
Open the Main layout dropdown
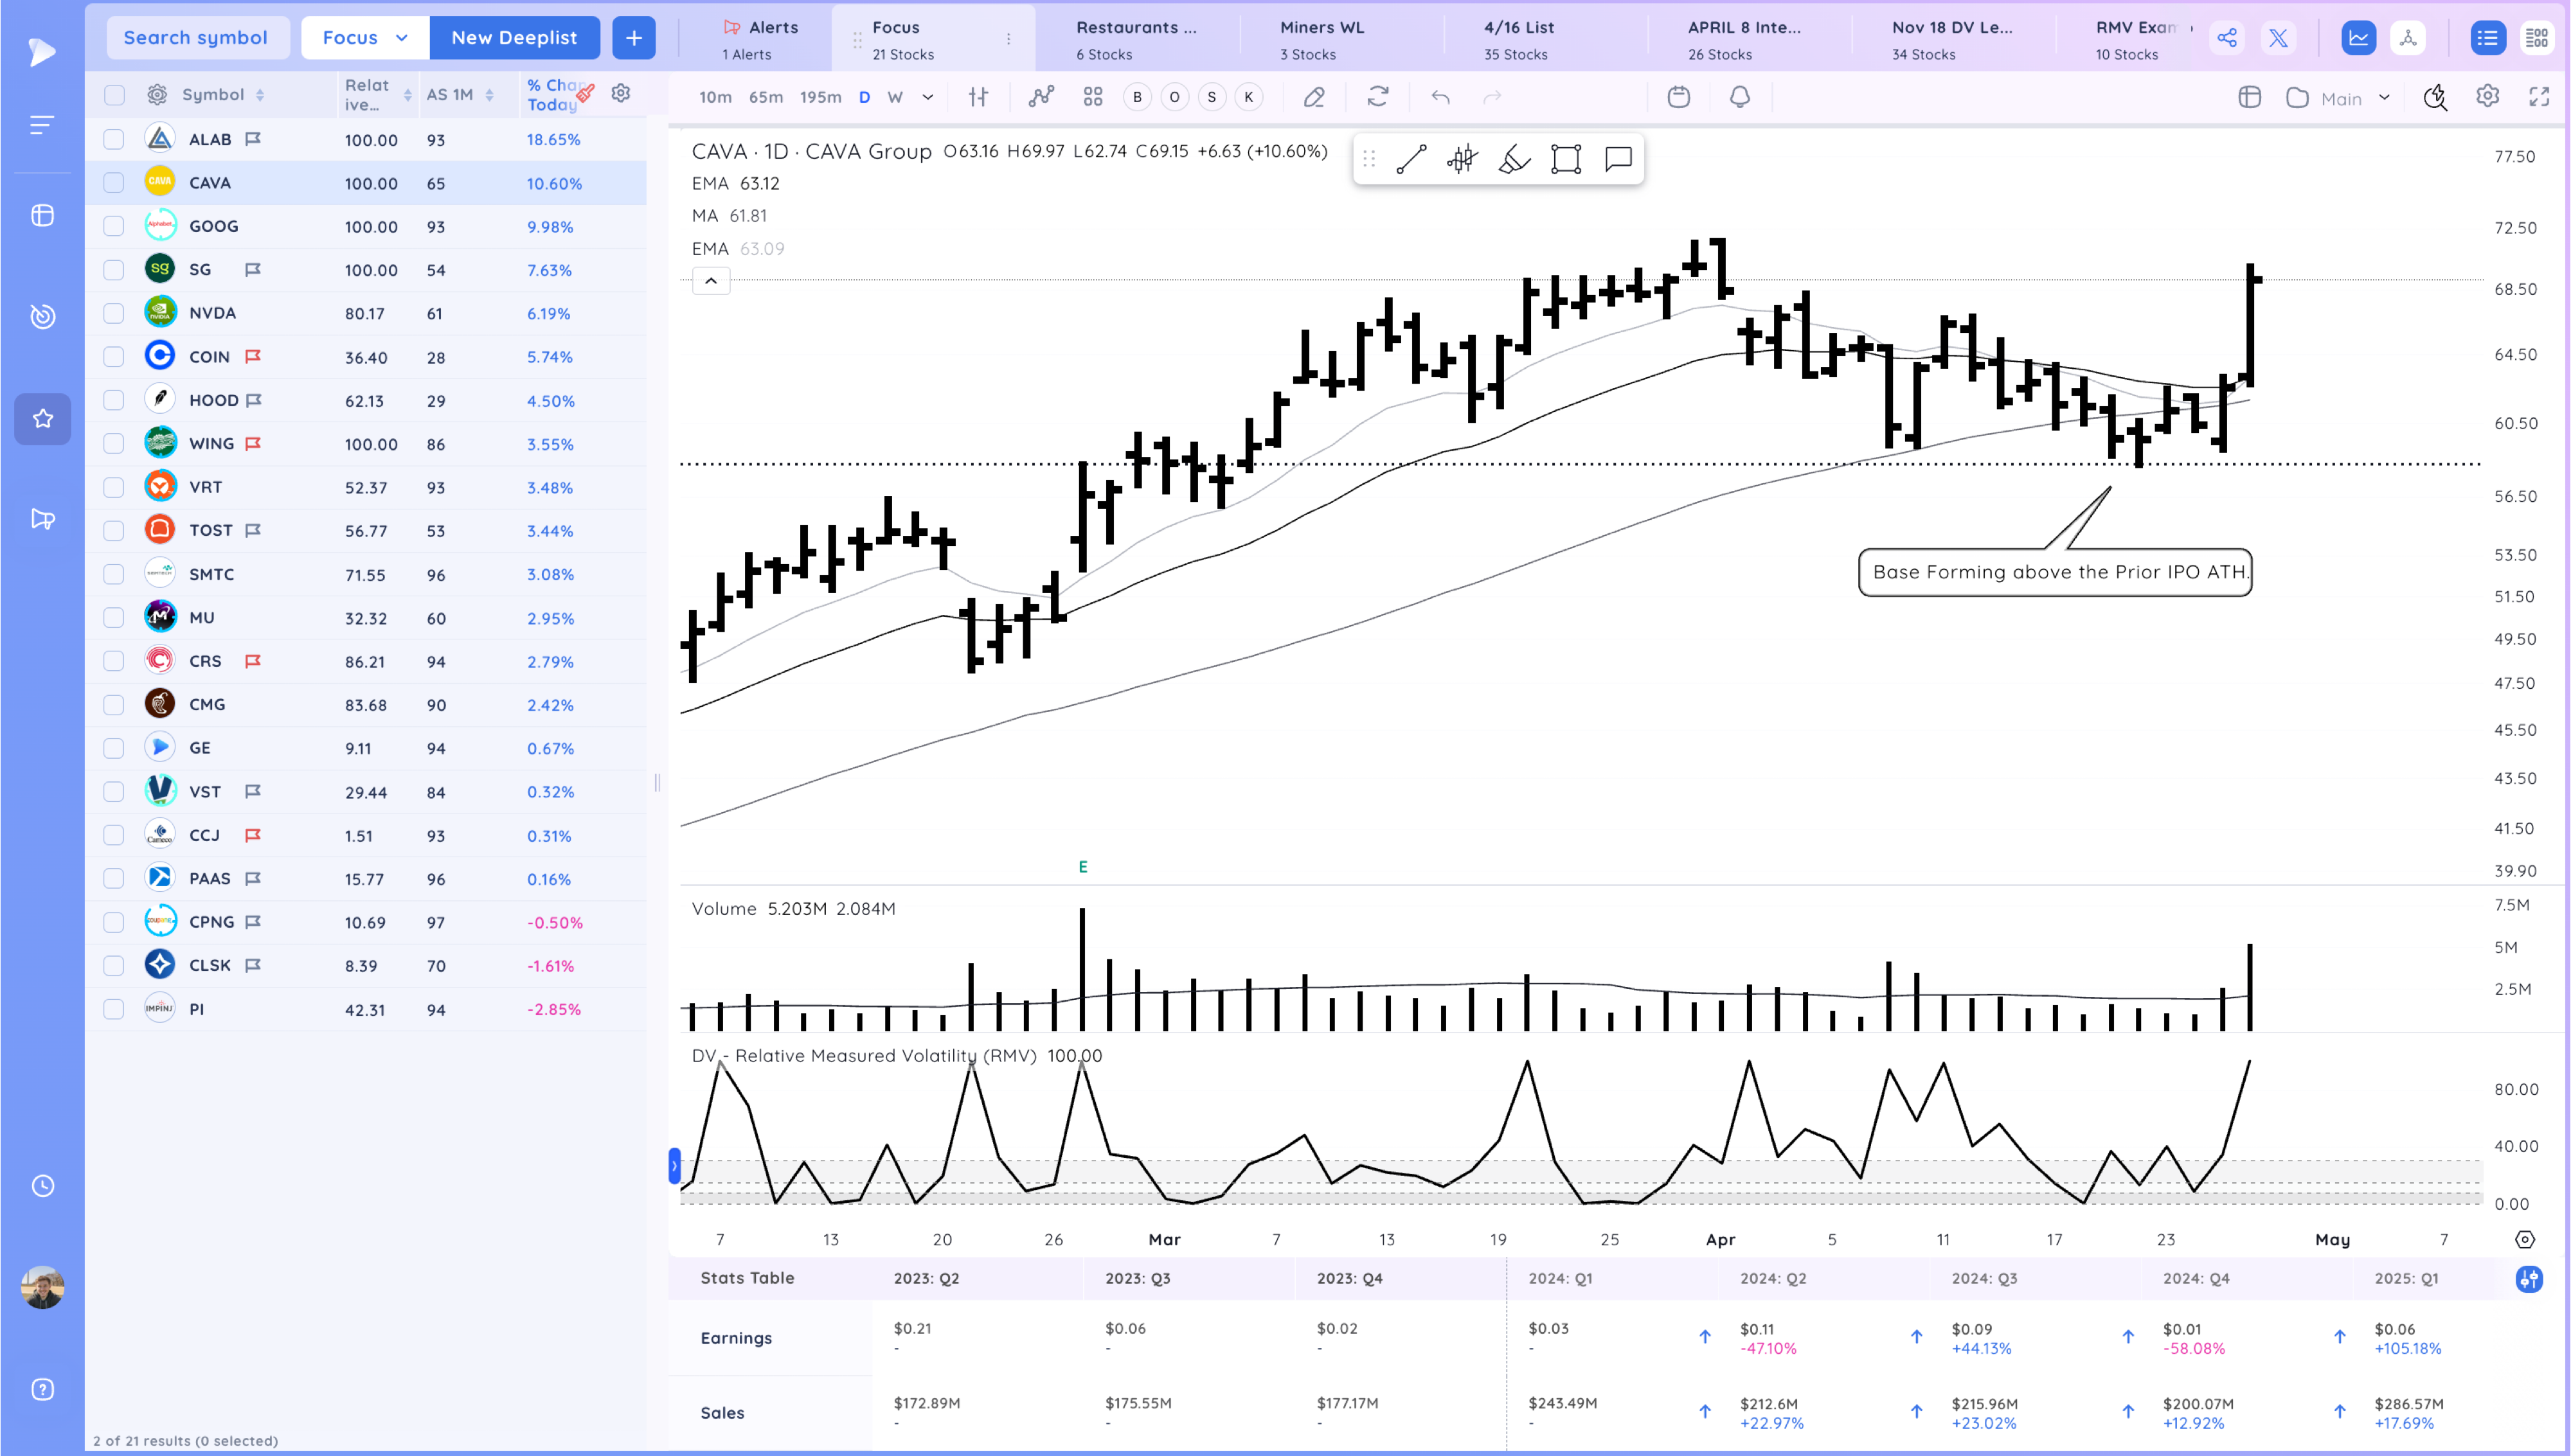pos(2339,98)
